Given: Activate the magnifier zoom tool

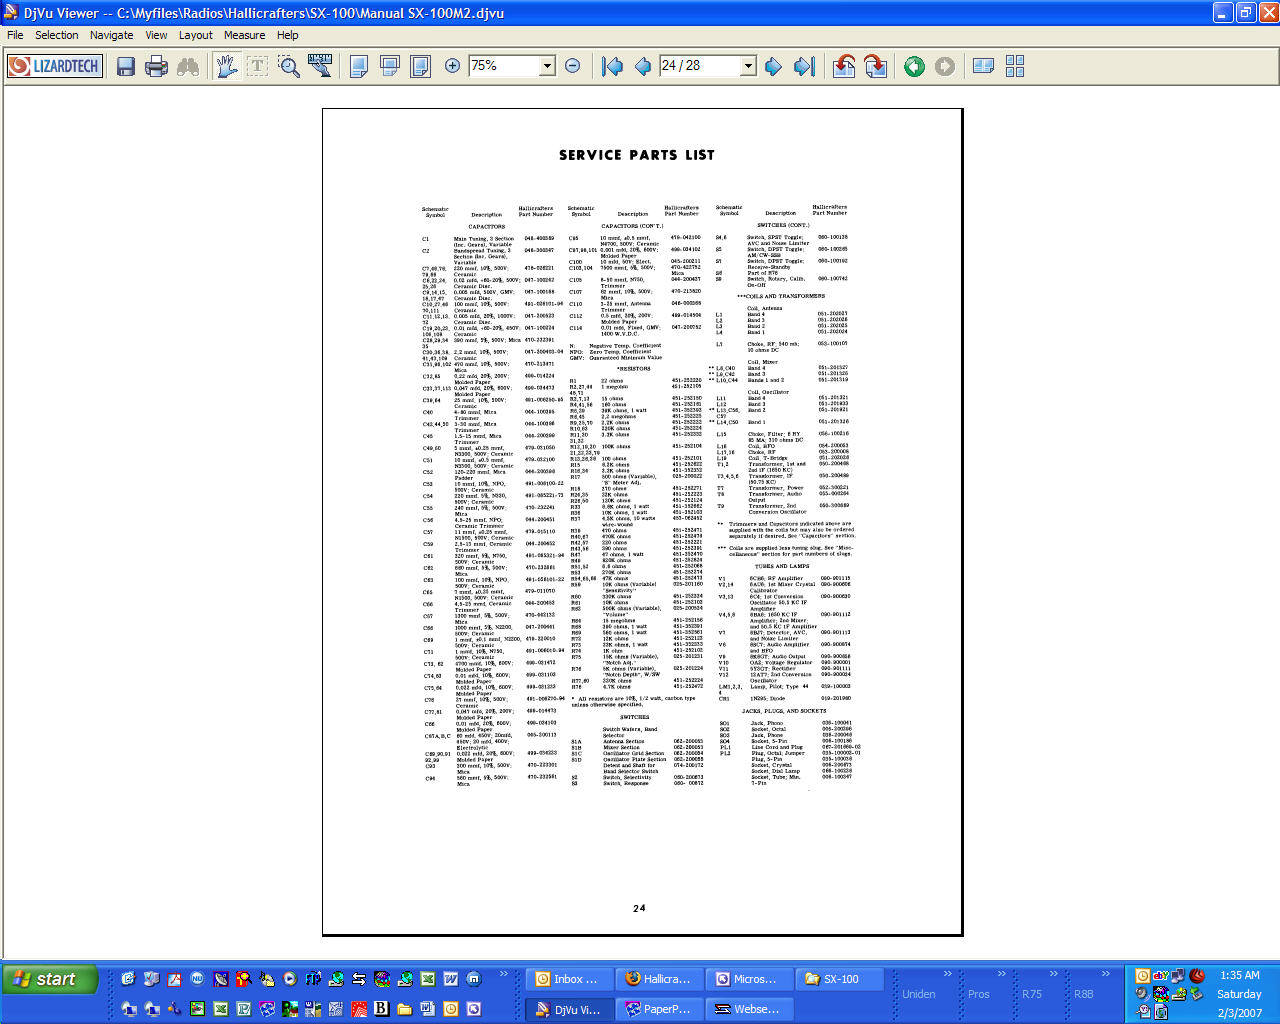Looking at the screenshot, I should pos(289,66).
